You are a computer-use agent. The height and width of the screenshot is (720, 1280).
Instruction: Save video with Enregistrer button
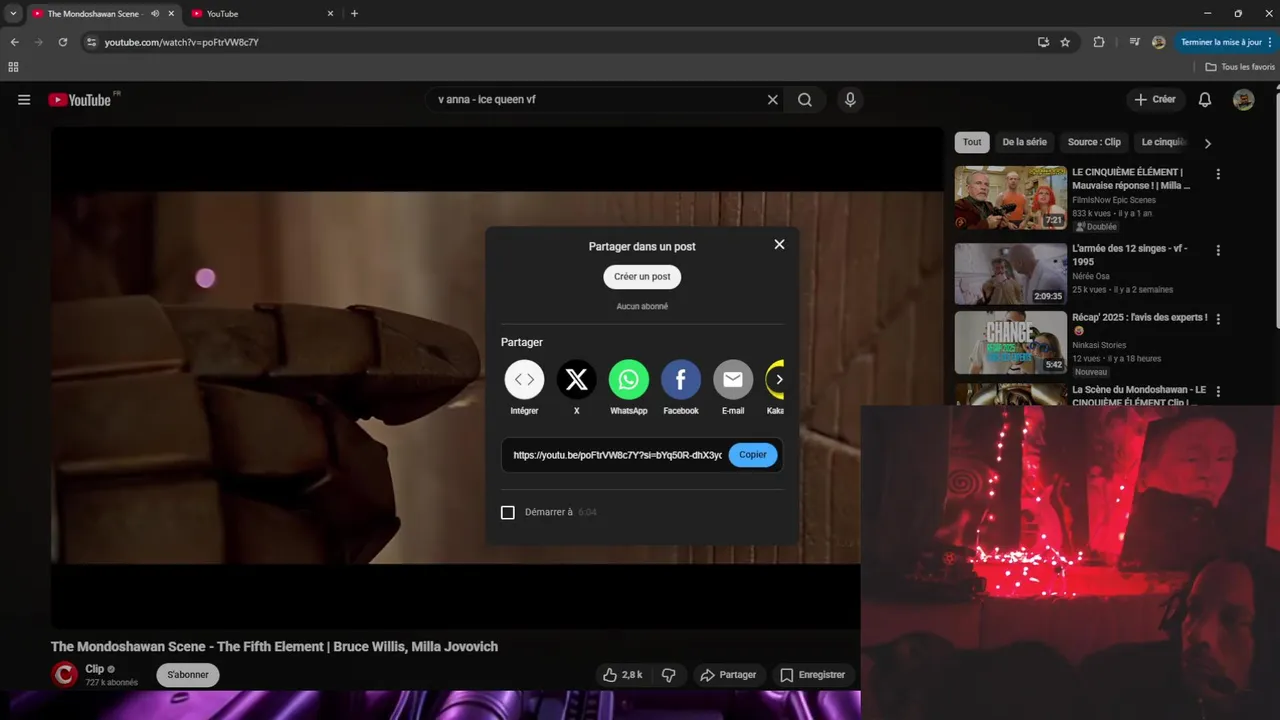pos(812,675)
